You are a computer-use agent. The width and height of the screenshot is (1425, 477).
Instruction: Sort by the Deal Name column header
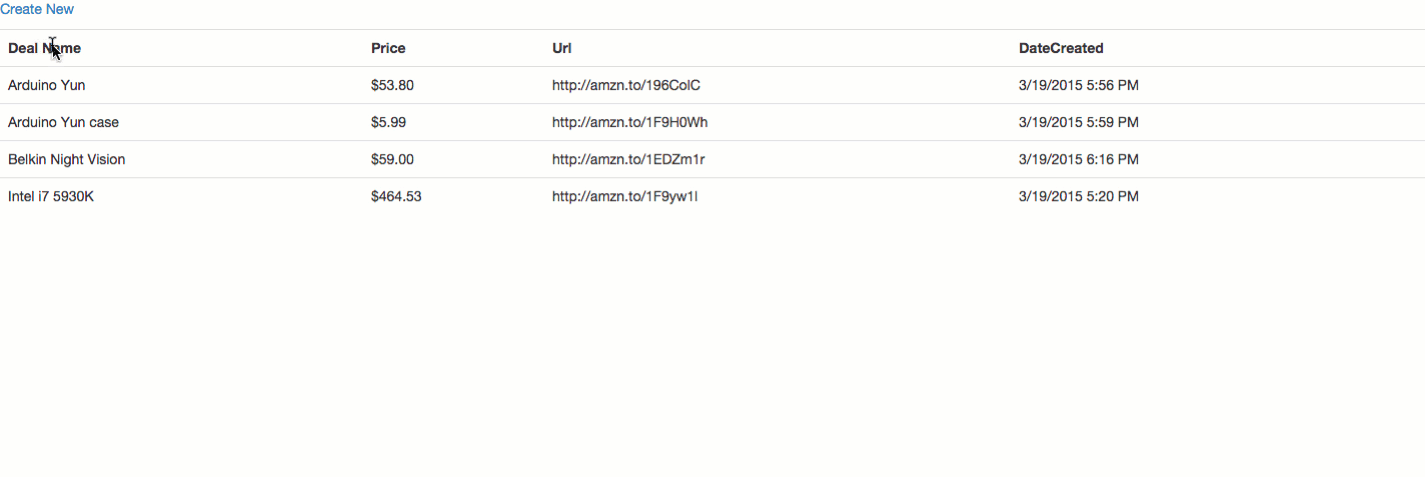(45, 48)
